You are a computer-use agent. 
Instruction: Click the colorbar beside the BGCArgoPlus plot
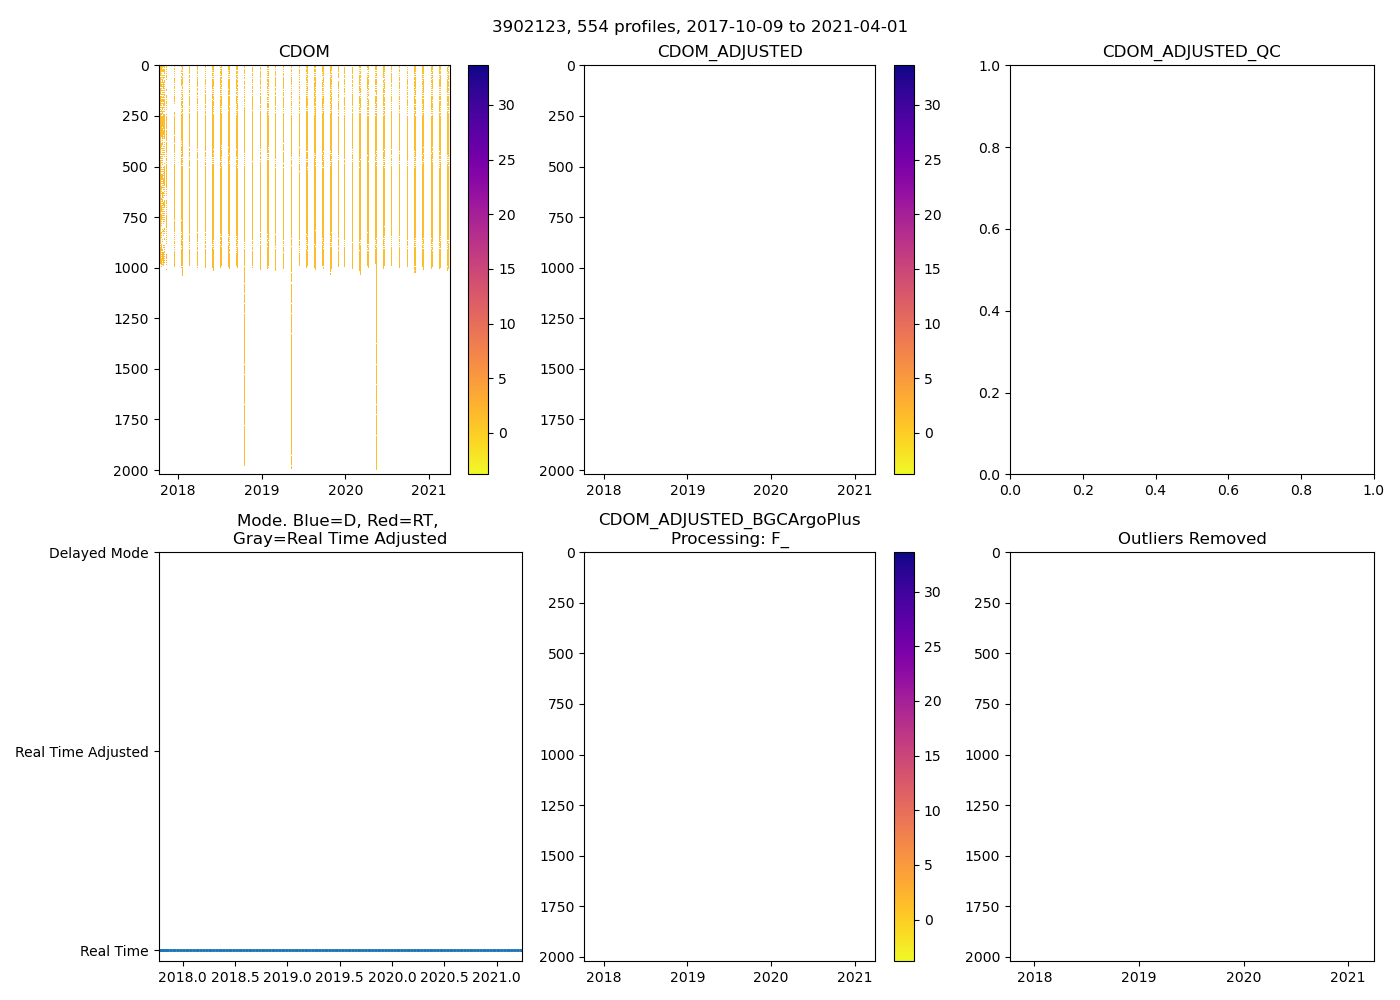click(904, 757)
